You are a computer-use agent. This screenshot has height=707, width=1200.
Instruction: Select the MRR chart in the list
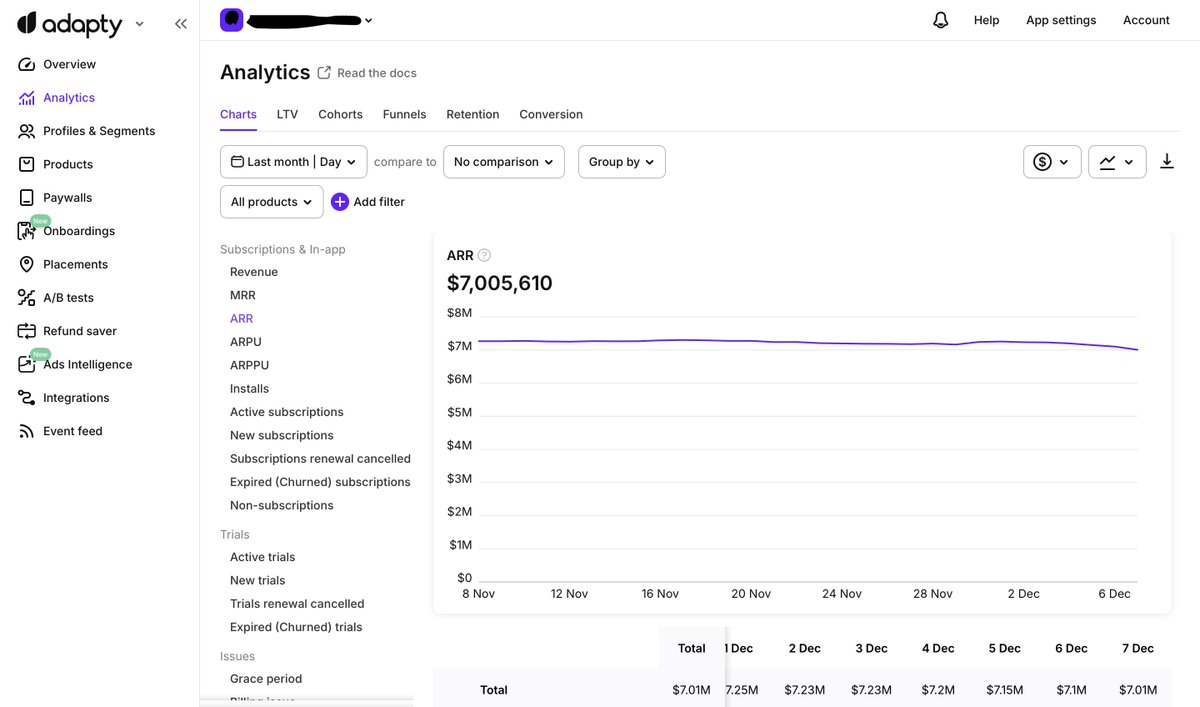pos(243,295)
